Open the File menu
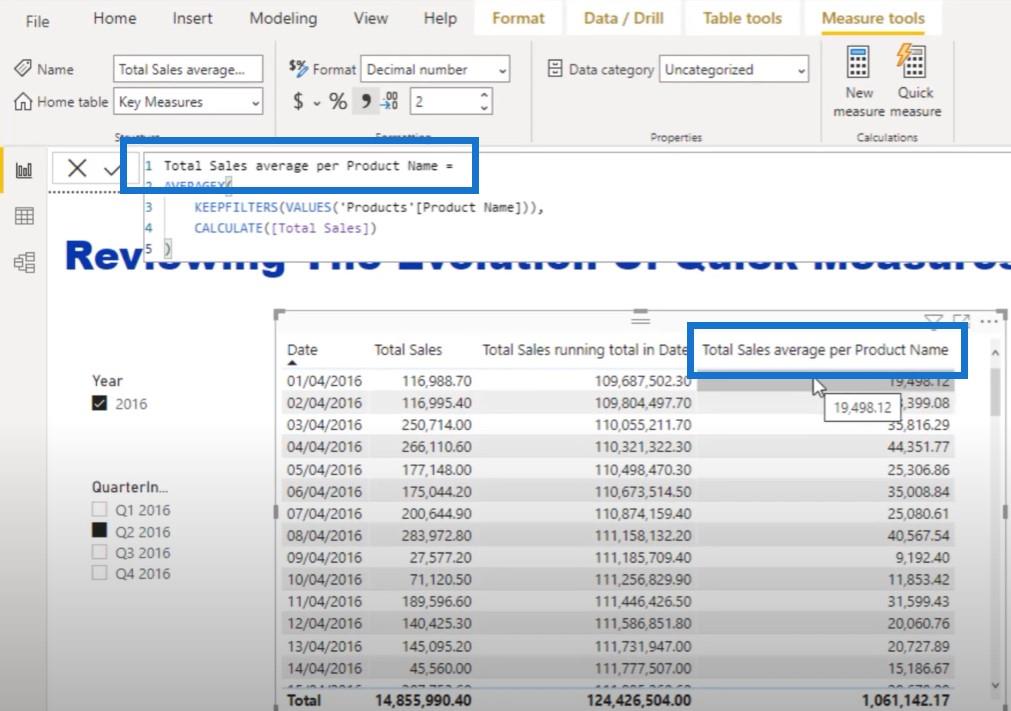 tap(37, 21)
